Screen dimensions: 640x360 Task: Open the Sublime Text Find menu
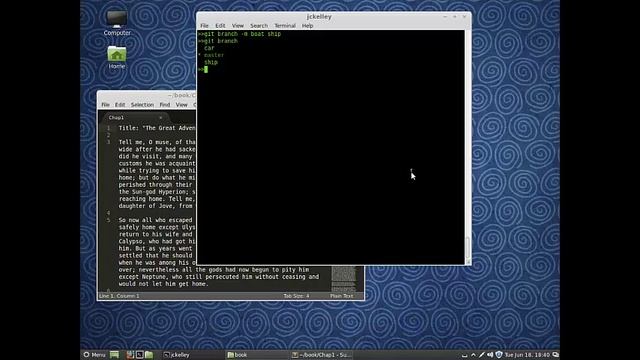coord(164,104)
